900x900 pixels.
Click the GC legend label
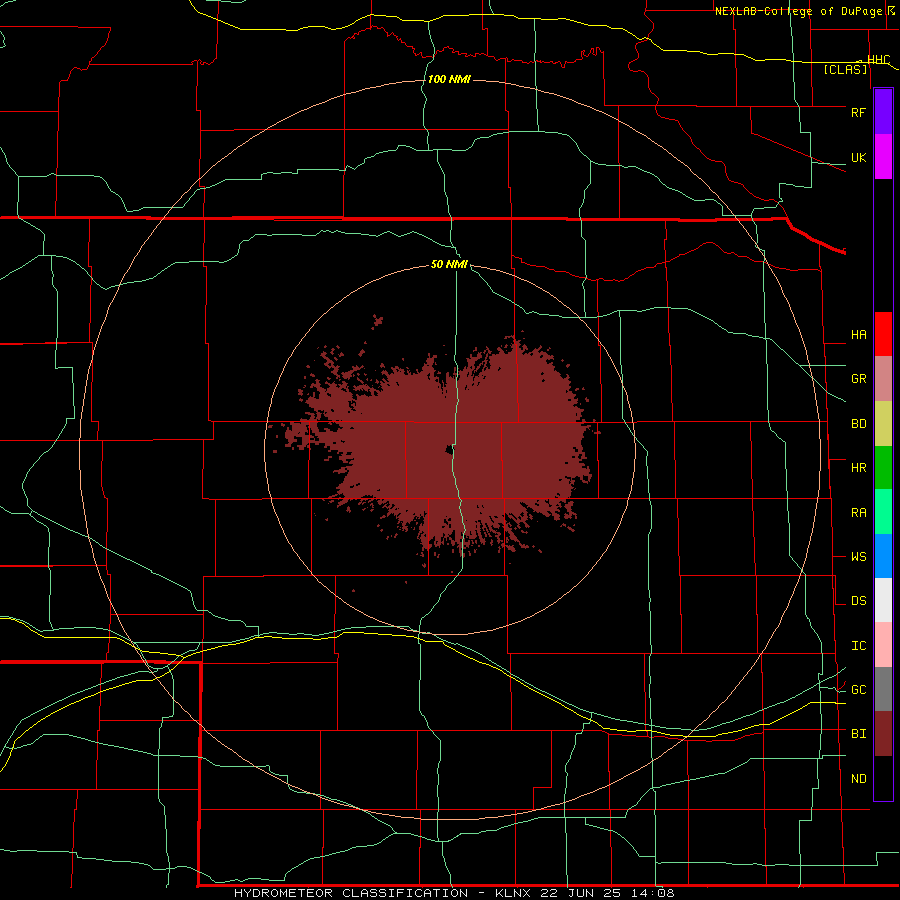point(858,690)
